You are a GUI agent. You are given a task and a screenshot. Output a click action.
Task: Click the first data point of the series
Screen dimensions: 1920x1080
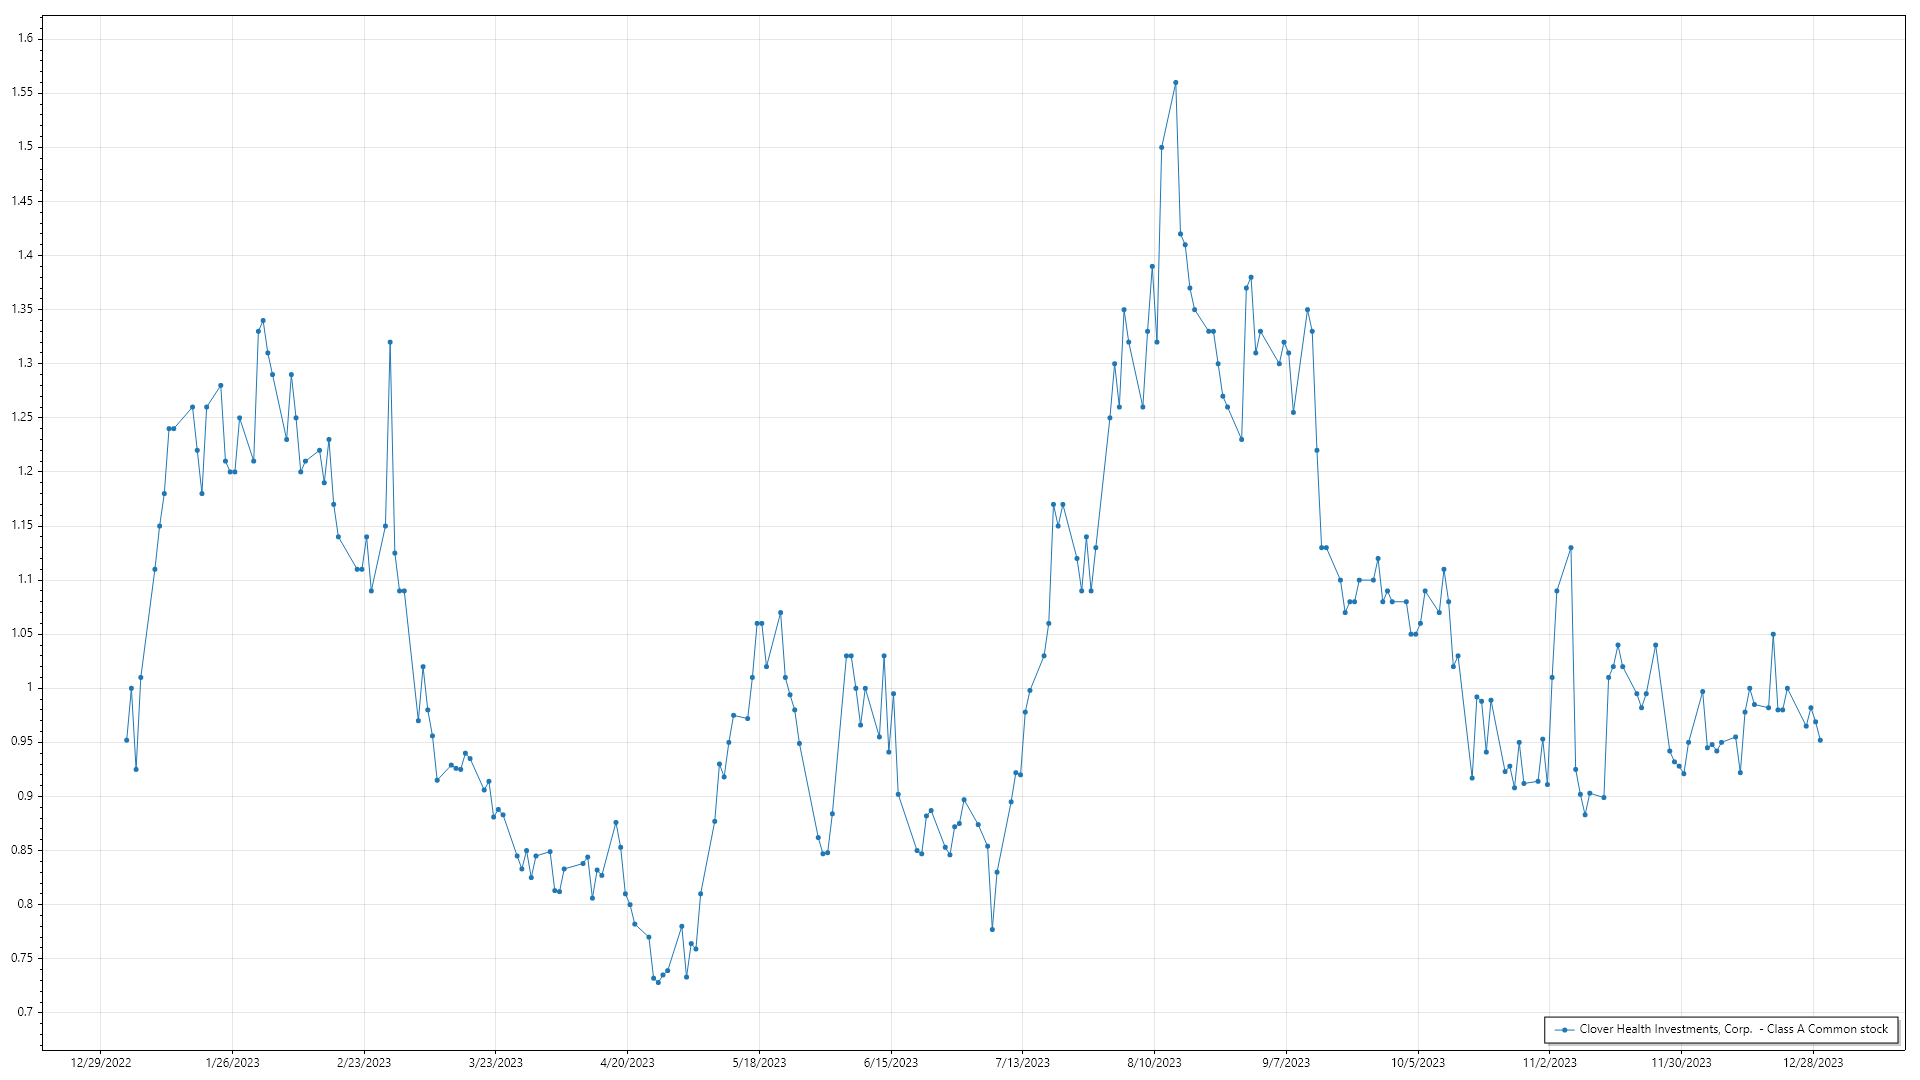(x=126, y=740)
